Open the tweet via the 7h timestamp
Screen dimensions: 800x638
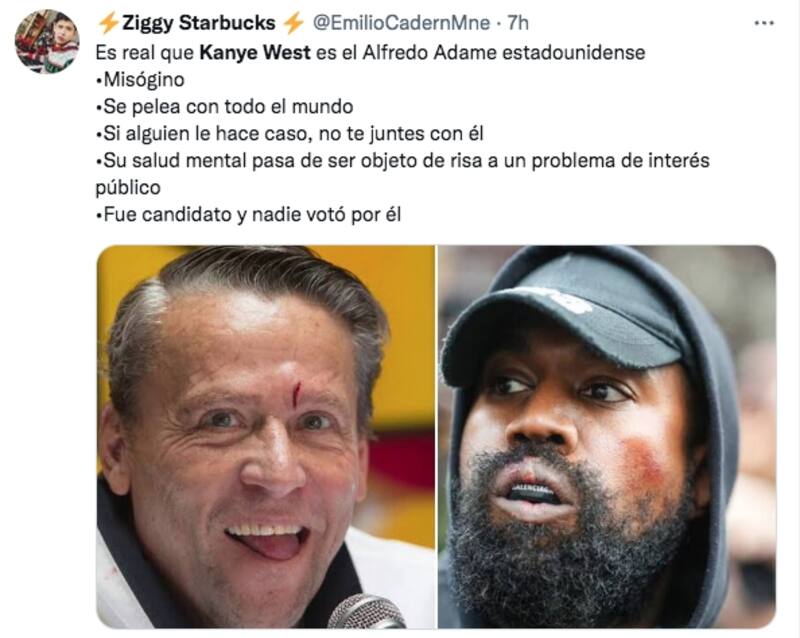click(x=518, y=23)
